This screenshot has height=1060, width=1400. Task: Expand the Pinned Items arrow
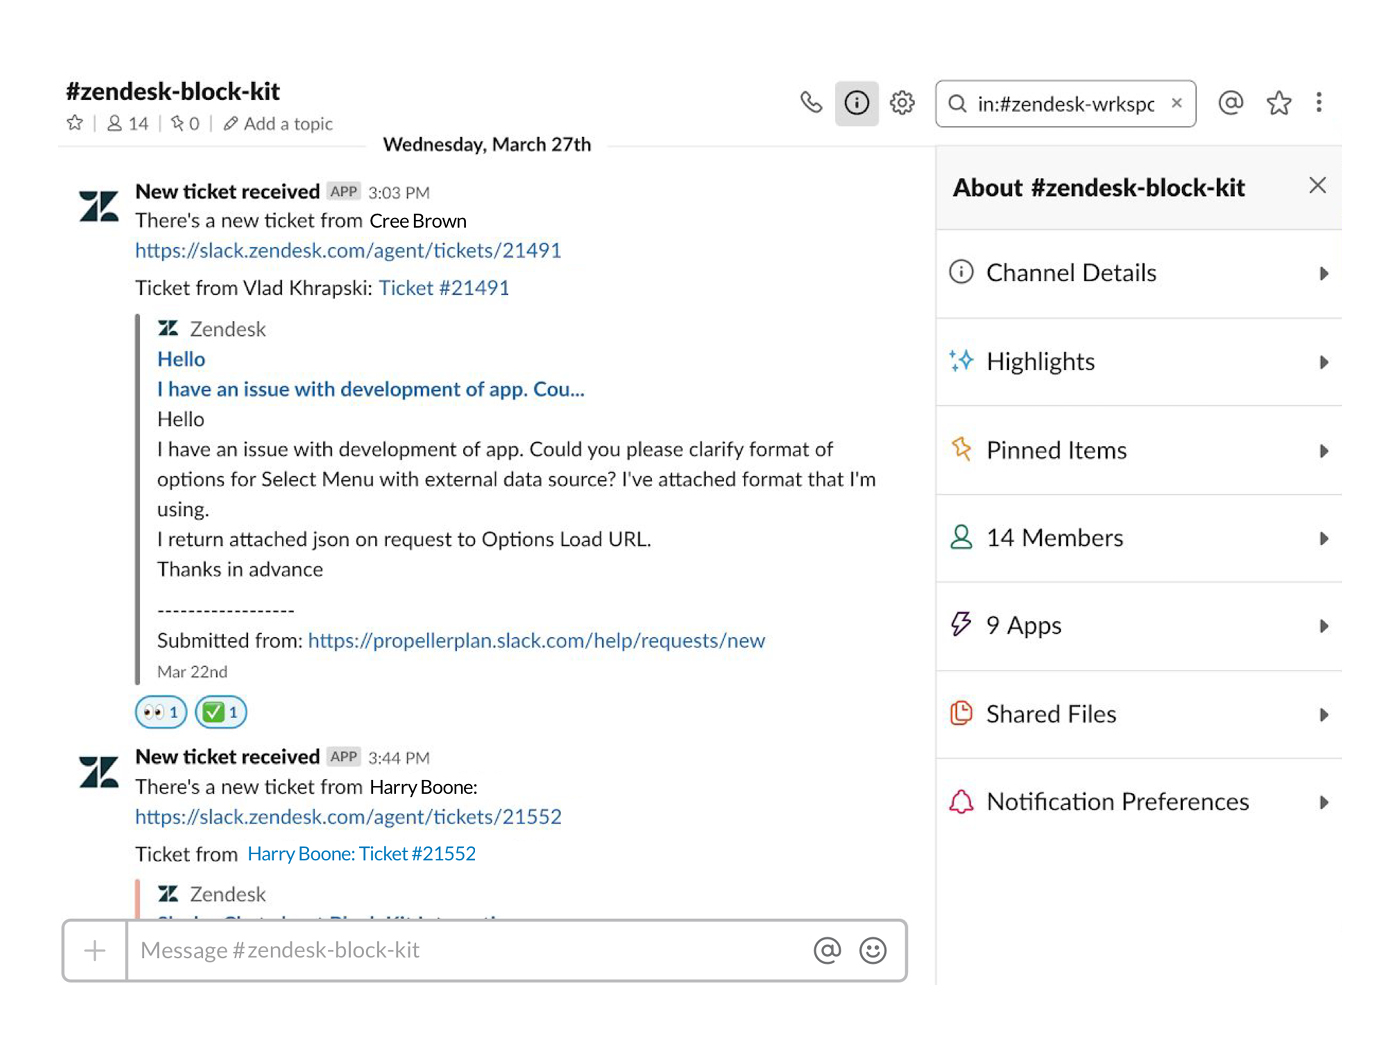click(x=1324, y=451)
